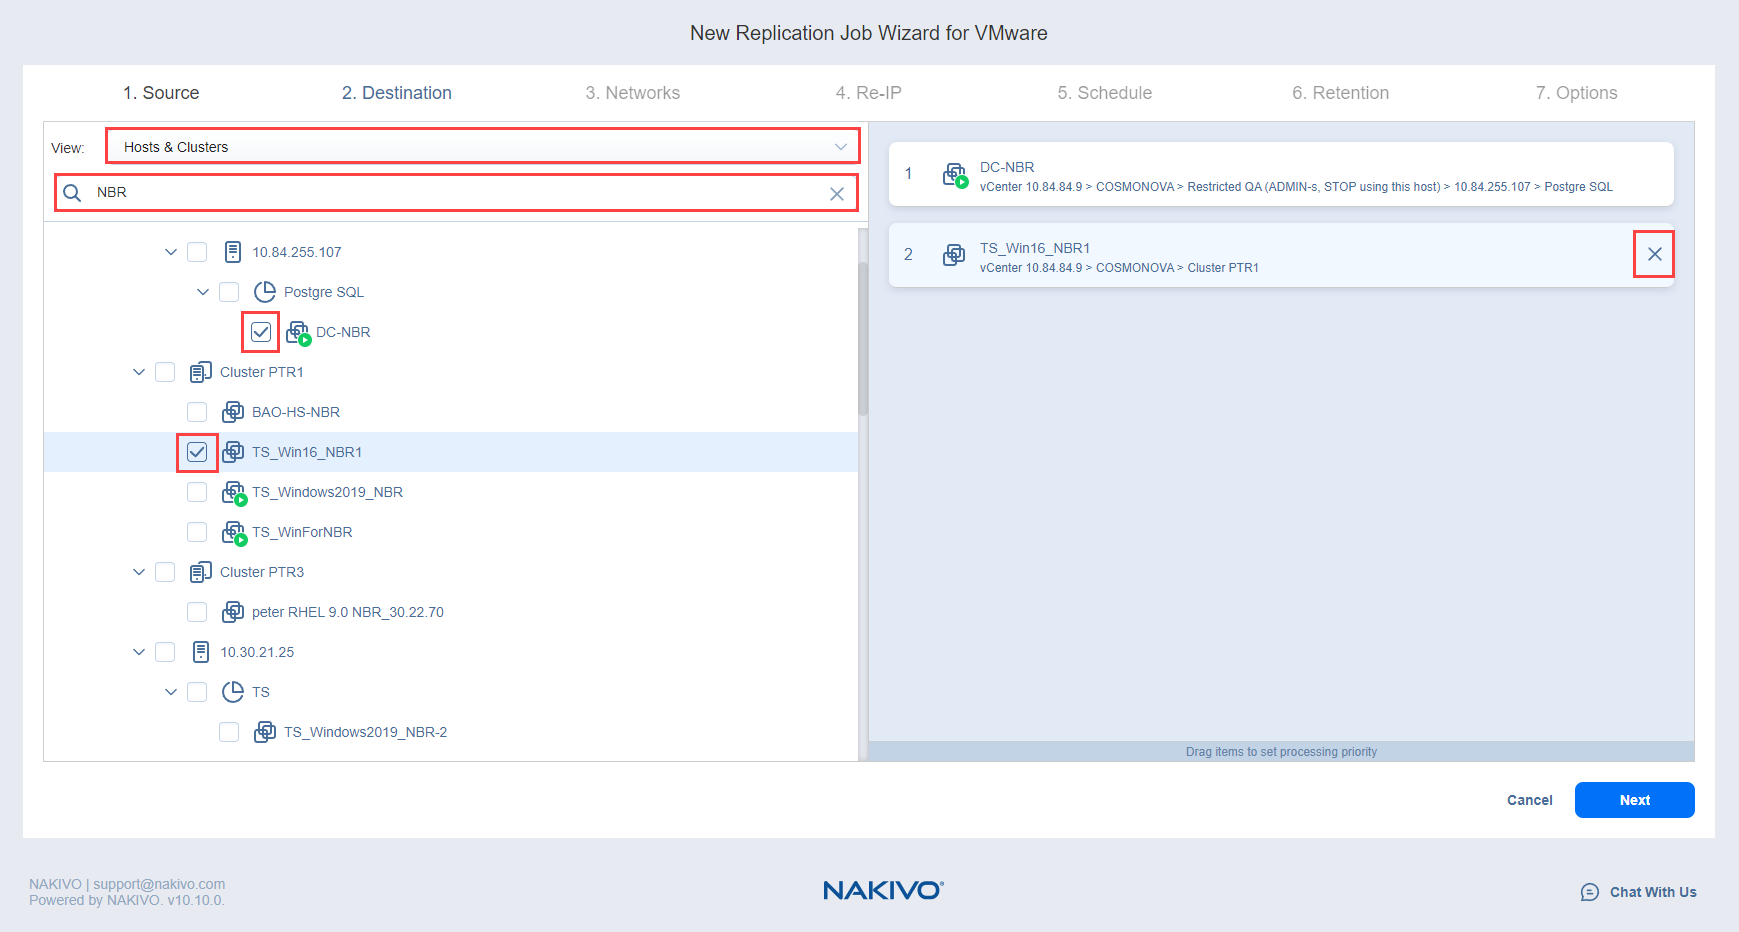The width and height of the screenshot is (1739, 932).
Task: Check the TS_Windows2019_NBR checkbox
Action: click(x=197, y=492)
